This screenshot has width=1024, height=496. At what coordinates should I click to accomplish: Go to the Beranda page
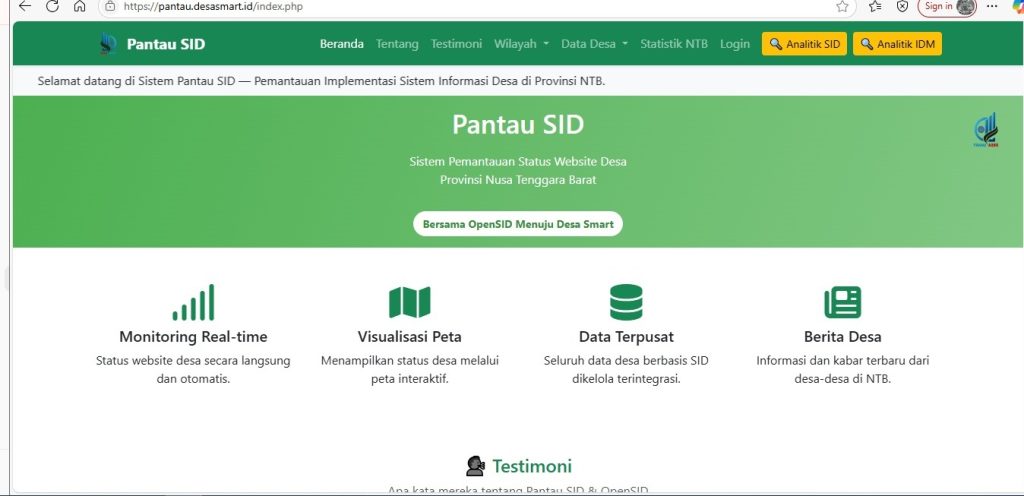(342, 44)
